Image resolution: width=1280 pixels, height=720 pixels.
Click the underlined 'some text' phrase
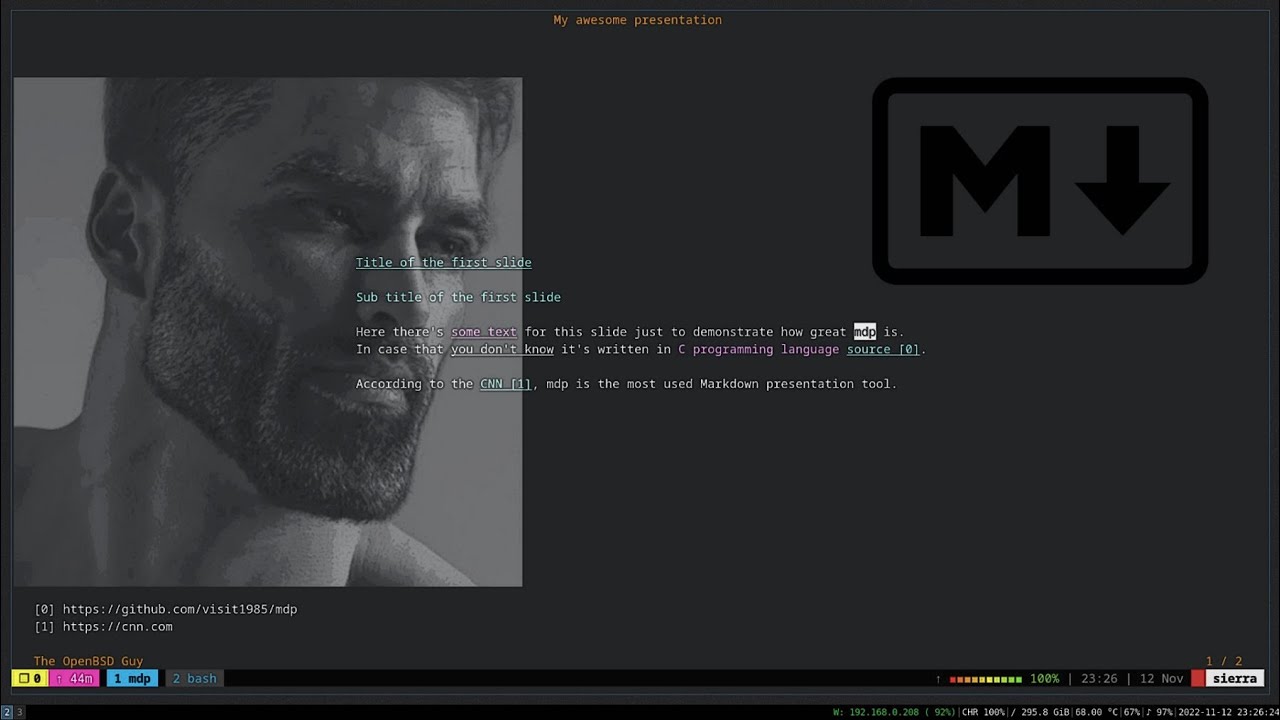(x=484, y=332)
